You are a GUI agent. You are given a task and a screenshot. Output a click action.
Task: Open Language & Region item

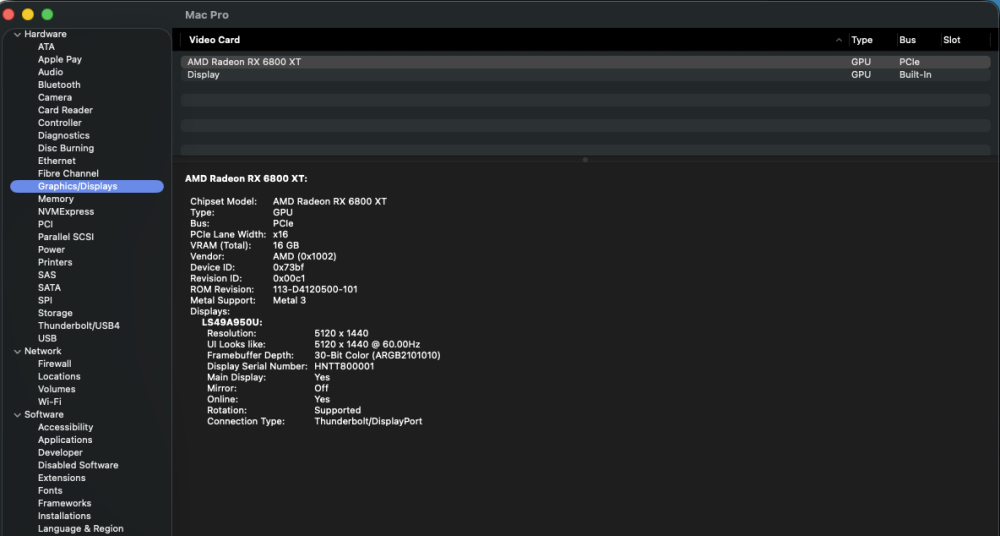tap(80, 529)
